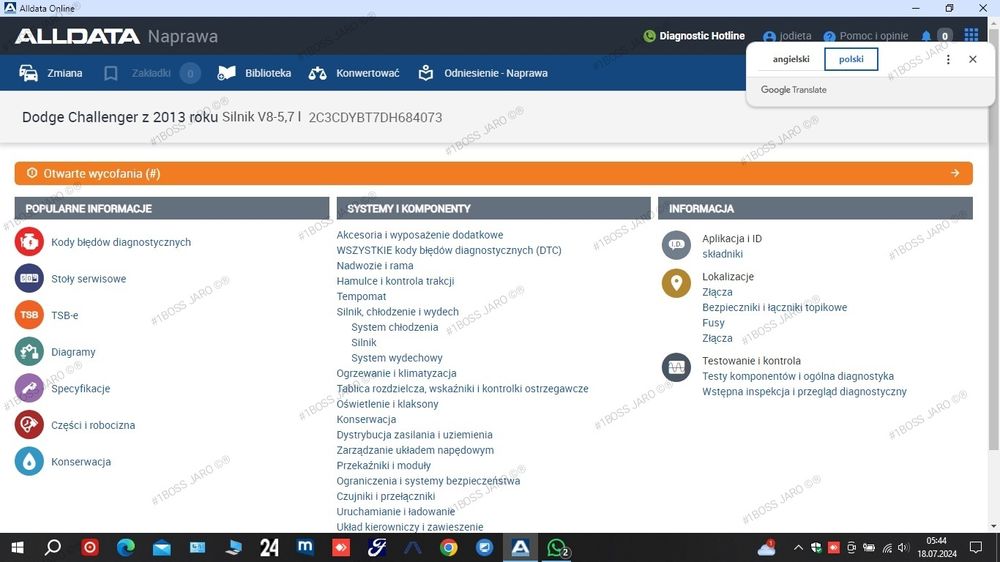Select the polski translation tab
Image resolution: width=1000 pixels, height=562 pixels.
click(x=851, y=59)
